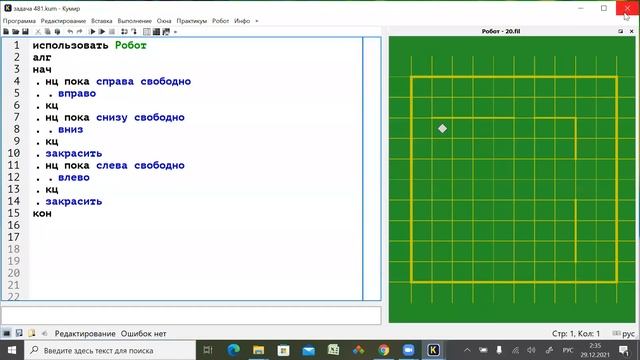
Task: Click the output console area below the editor
Action: 191,316
